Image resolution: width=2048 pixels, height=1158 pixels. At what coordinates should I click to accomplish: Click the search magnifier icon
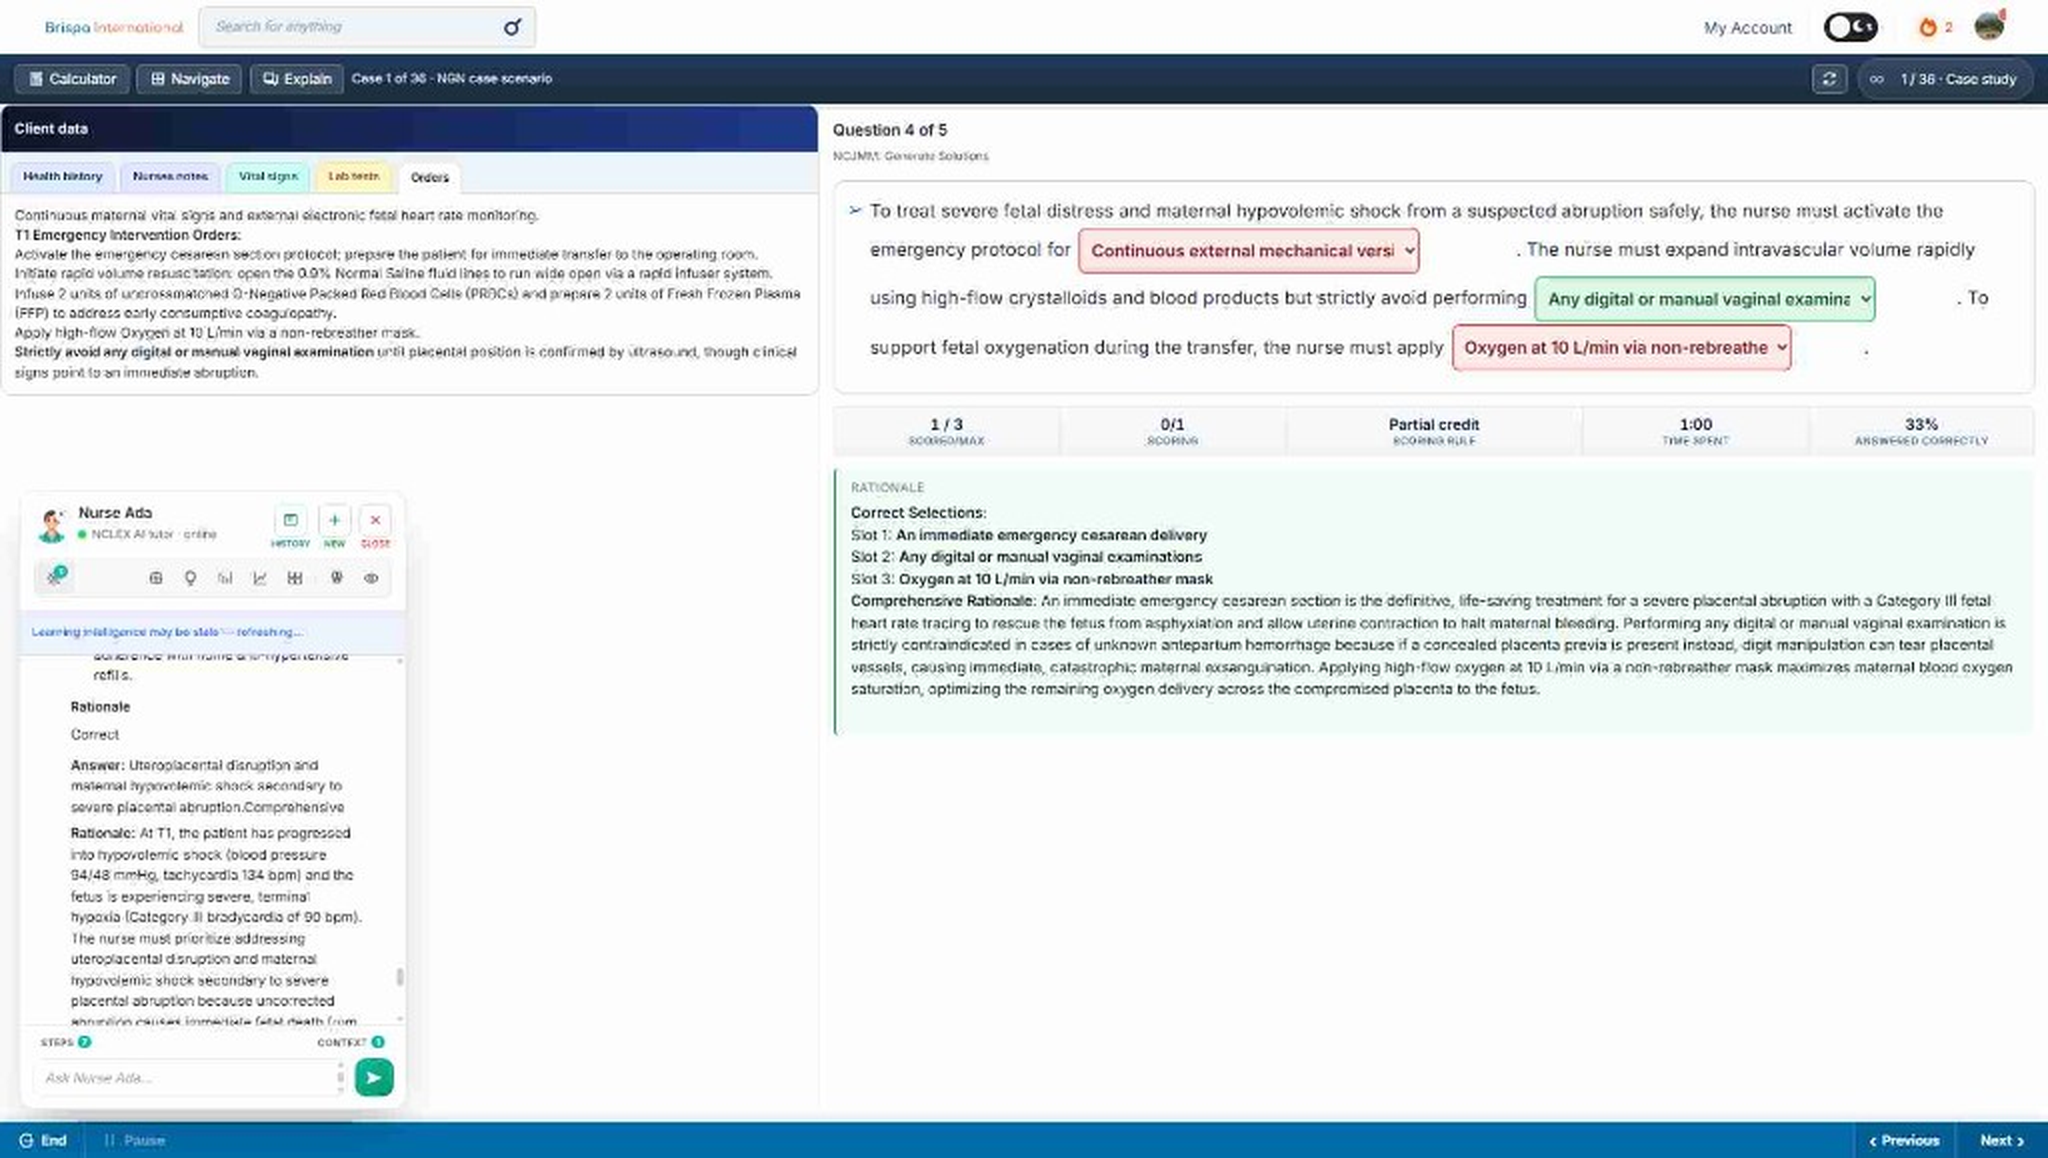coord(512,27)
